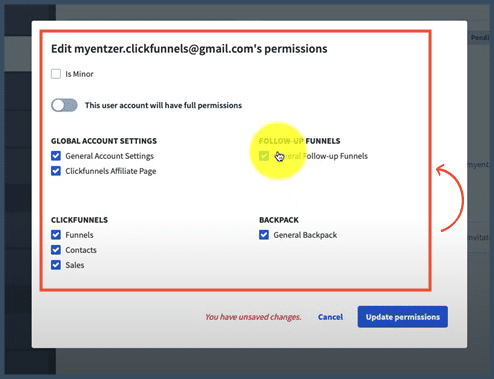Click the Cancel link
The image size is (494, 379).
pos(330,317)
